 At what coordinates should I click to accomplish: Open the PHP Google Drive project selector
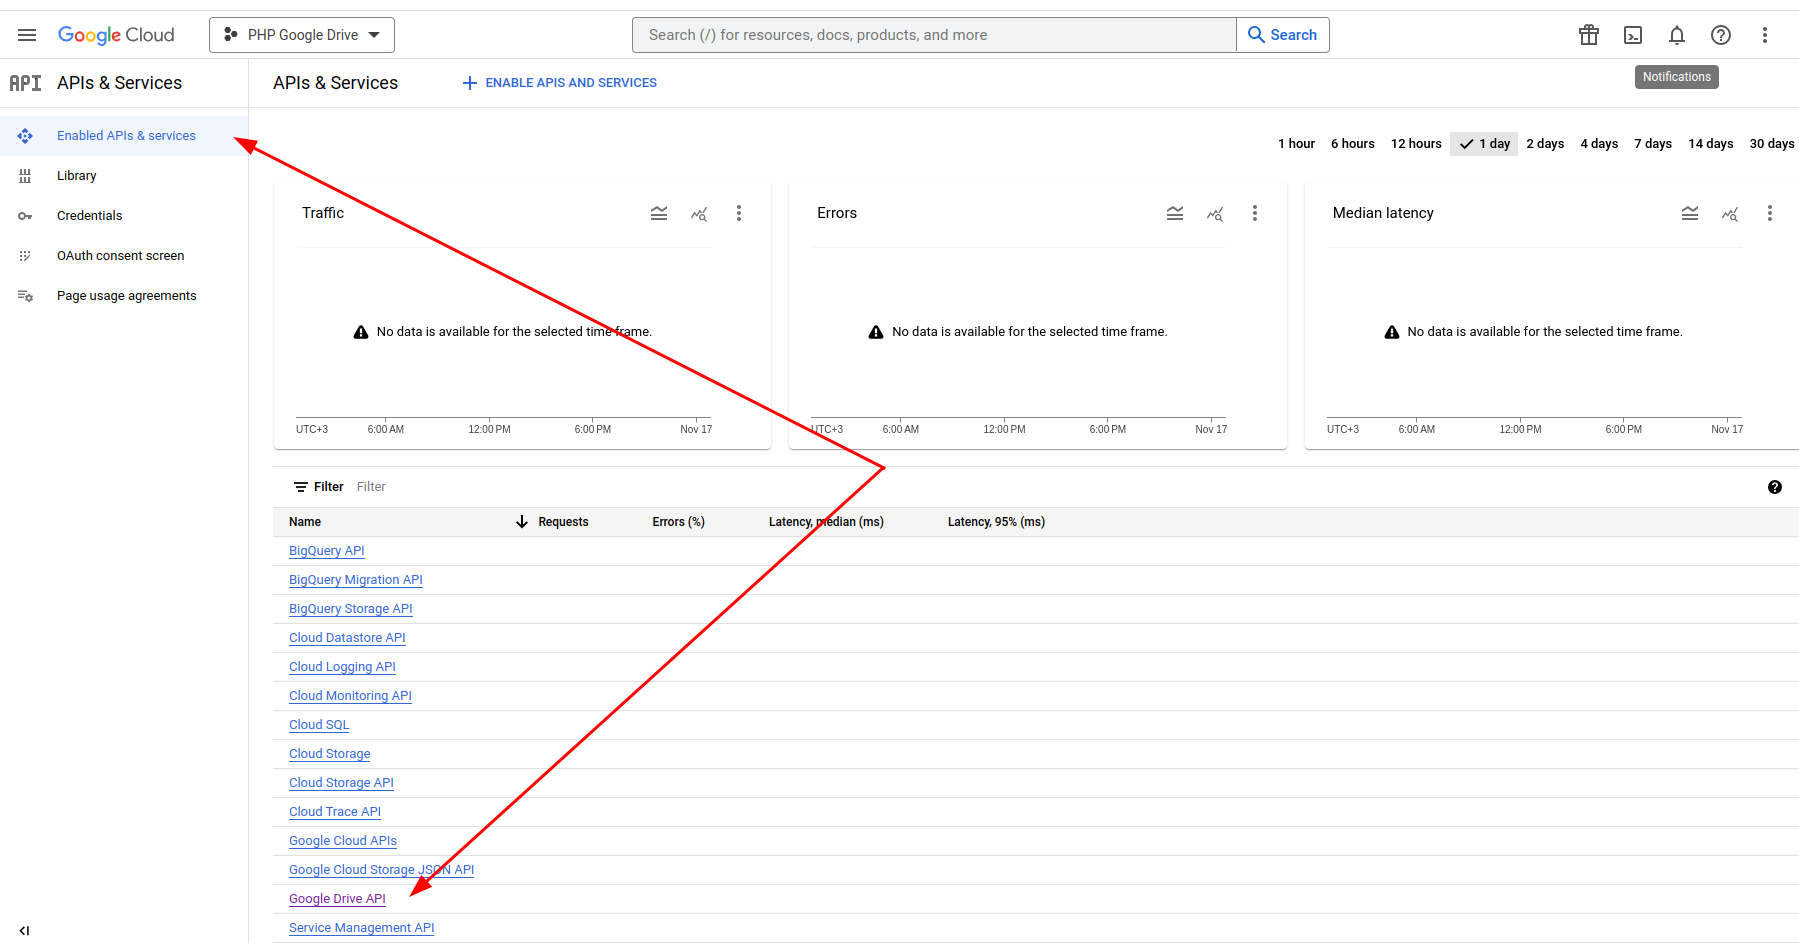pos(302,35)
